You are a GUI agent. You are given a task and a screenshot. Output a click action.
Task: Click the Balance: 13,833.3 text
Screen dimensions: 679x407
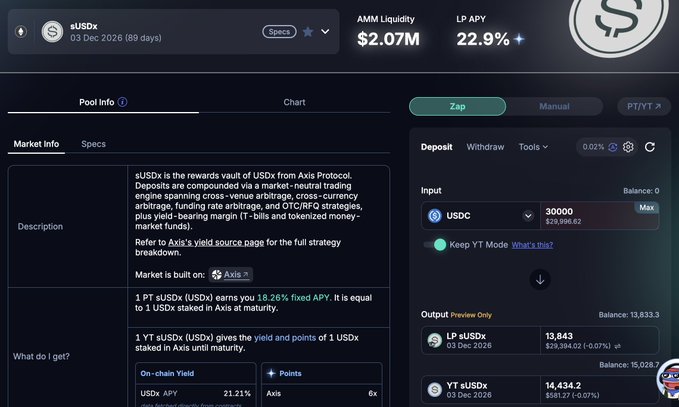(629, 315)
